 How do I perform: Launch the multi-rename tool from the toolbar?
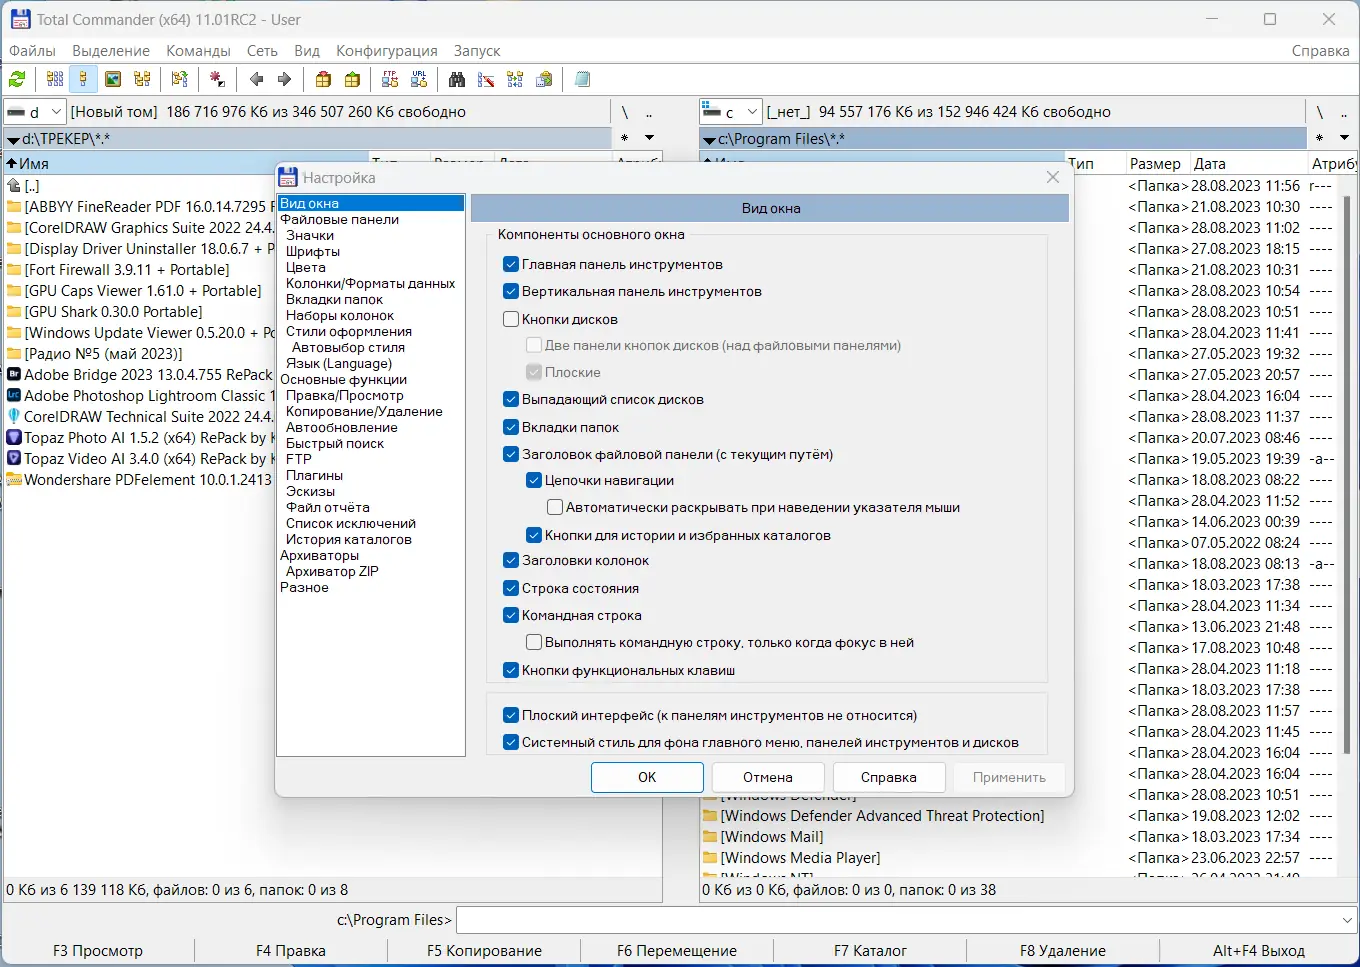click(x=486, y=79)
